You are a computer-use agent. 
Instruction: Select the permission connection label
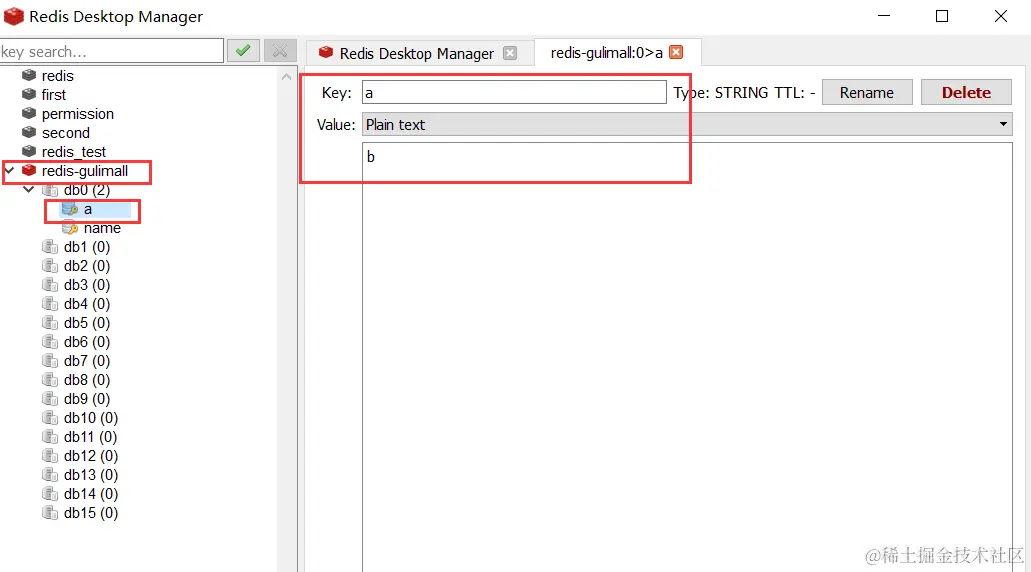pyautogui.click(x=78, y=114)
